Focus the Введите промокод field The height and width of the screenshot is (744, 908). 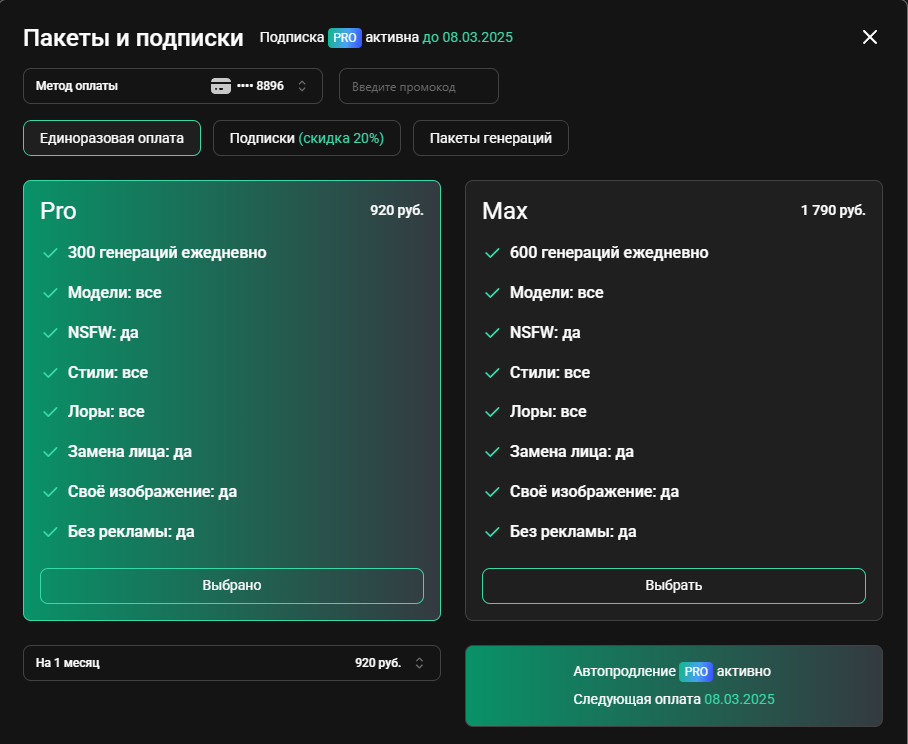419,86
